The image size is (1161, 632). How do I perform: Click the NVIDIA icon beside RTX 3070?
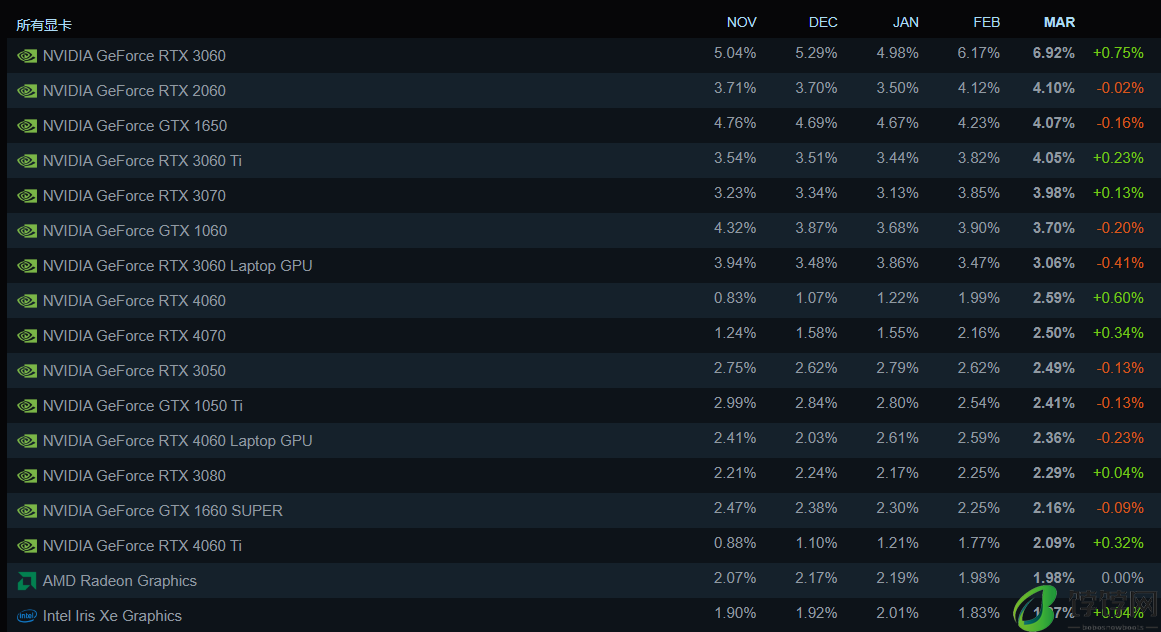coord(27,196)
